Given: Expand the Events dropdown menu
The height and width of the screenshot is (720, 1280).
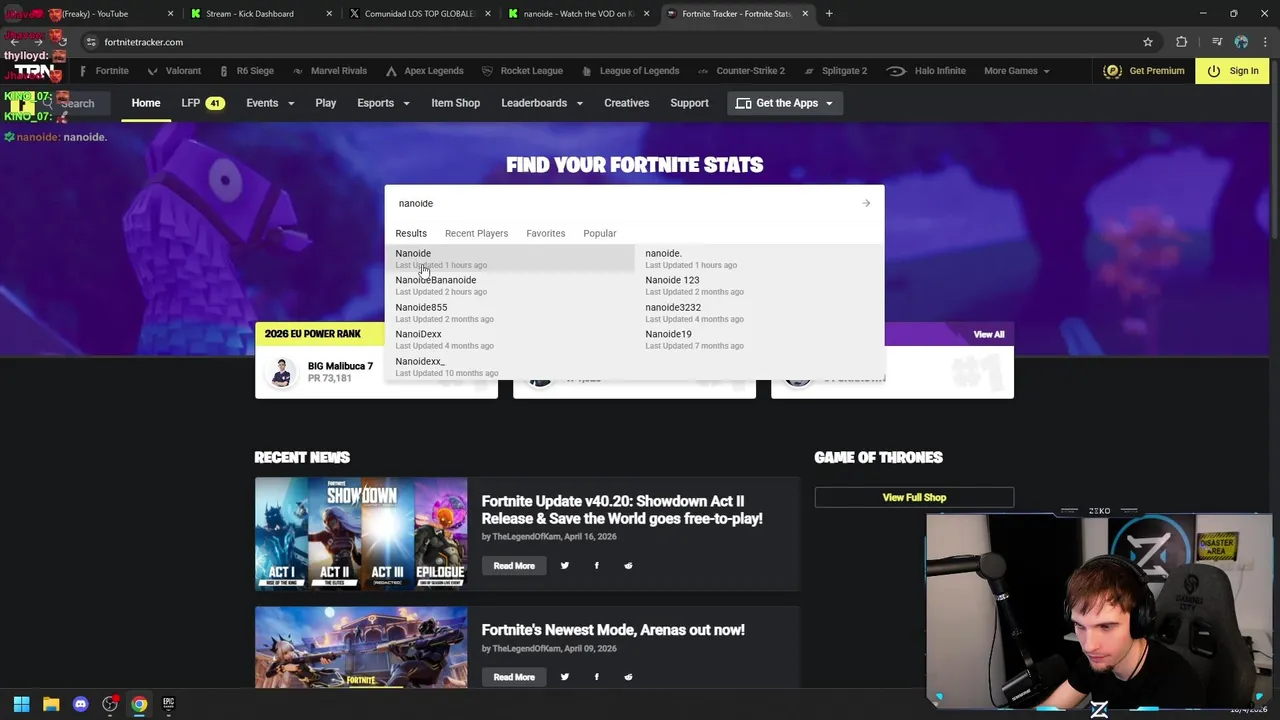Looking at the screenshot, I should (x=270, y=103).
